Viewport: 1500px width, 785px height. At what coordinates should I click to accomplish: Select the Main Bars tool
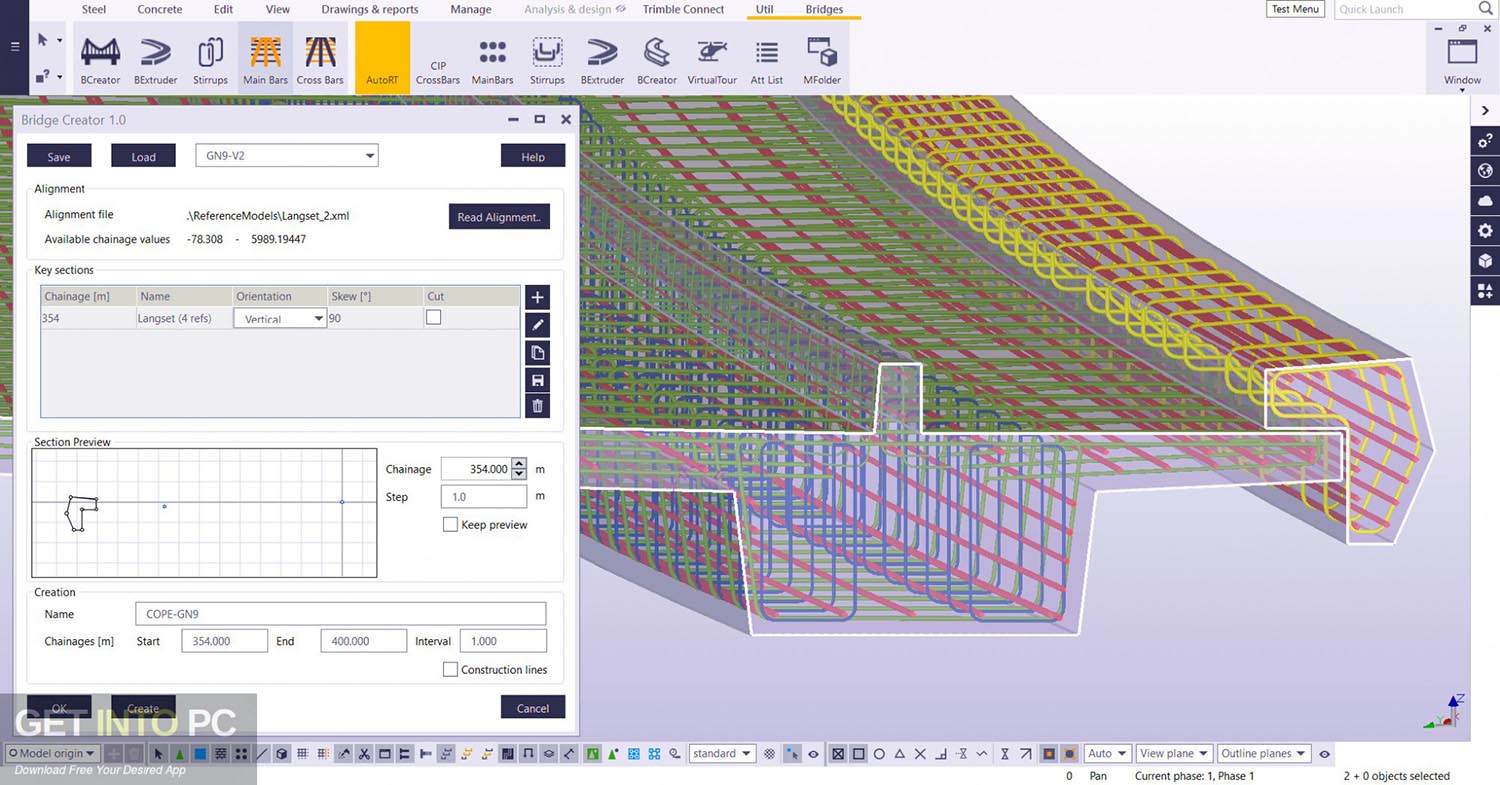265,60
